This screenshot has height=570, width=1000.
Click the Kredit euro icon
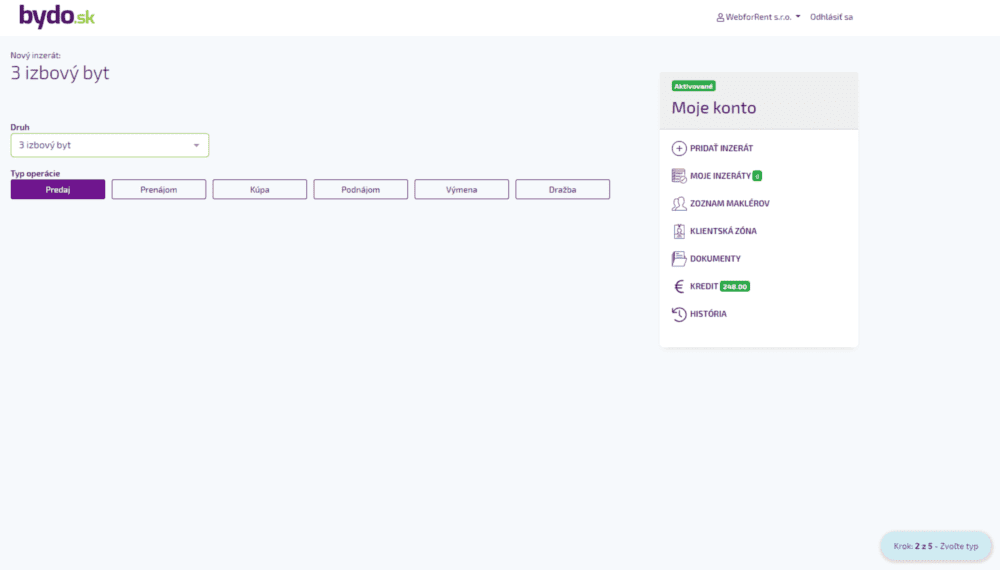tap(679, 286)
